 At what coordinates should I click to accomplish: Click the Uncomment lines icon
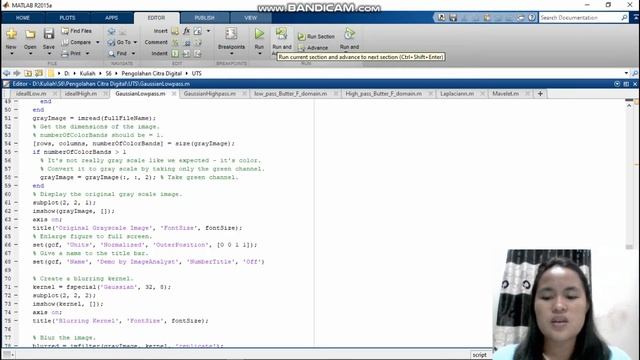[x=187, y=42]
